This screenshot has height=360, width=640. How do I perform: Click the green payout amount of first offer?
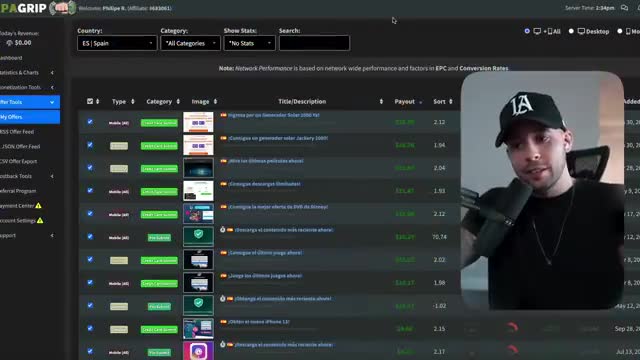(405, 122)
